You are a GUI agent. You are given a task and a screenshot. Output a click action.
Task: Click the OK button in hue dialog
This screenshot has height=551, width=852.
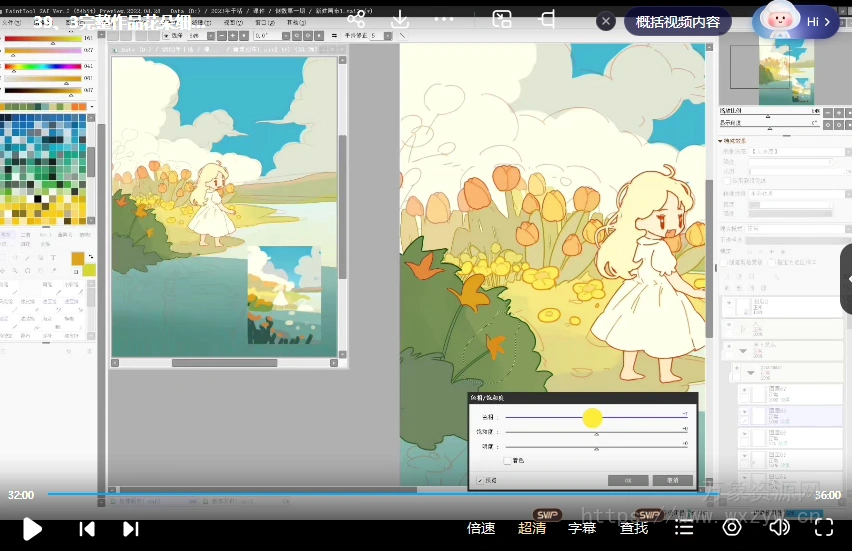(628, 480)
